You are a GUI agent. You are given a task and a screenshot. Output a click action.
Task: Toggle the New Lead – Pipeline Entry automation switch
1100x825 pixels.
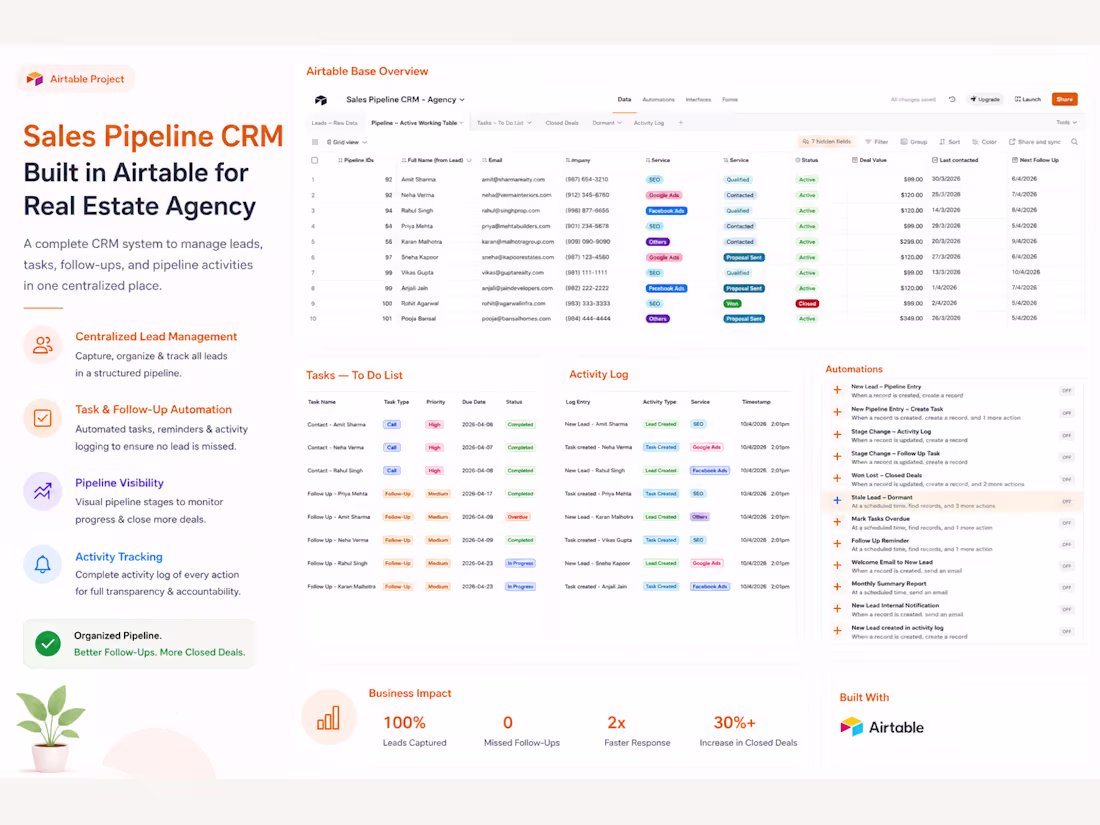[1066, 391]
